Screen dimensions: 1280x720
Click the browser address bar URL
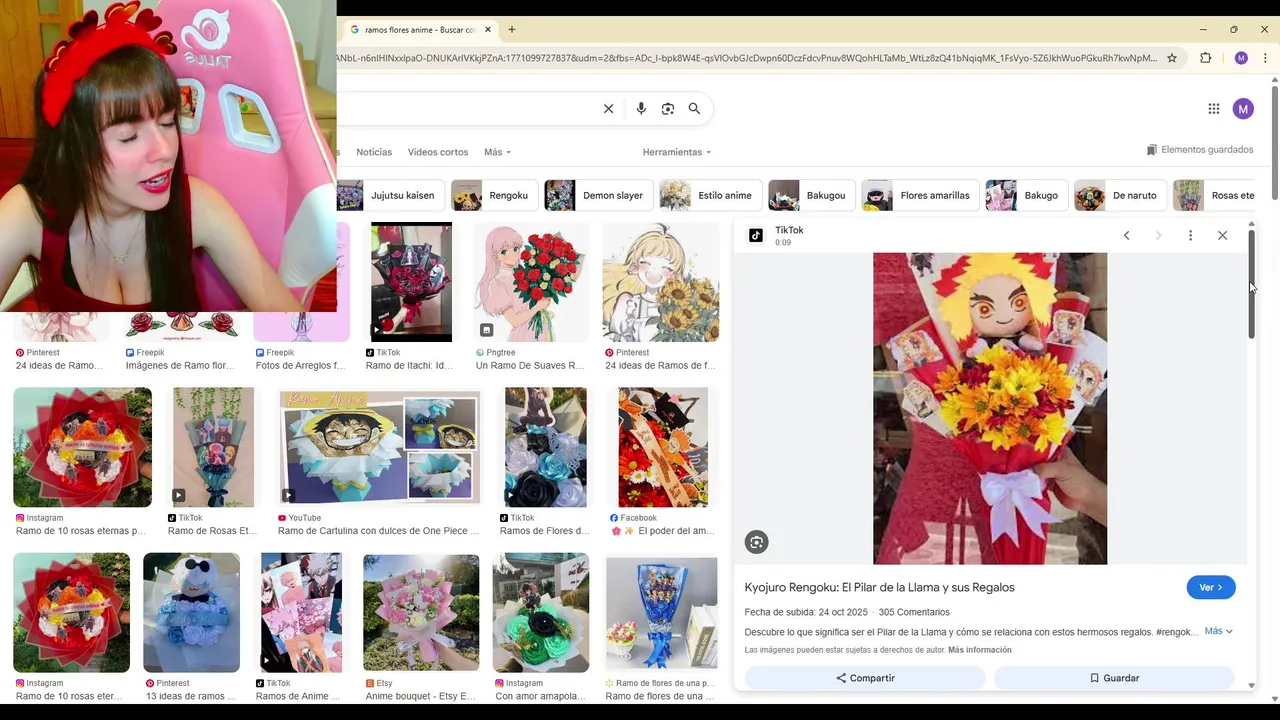point(745,58)
